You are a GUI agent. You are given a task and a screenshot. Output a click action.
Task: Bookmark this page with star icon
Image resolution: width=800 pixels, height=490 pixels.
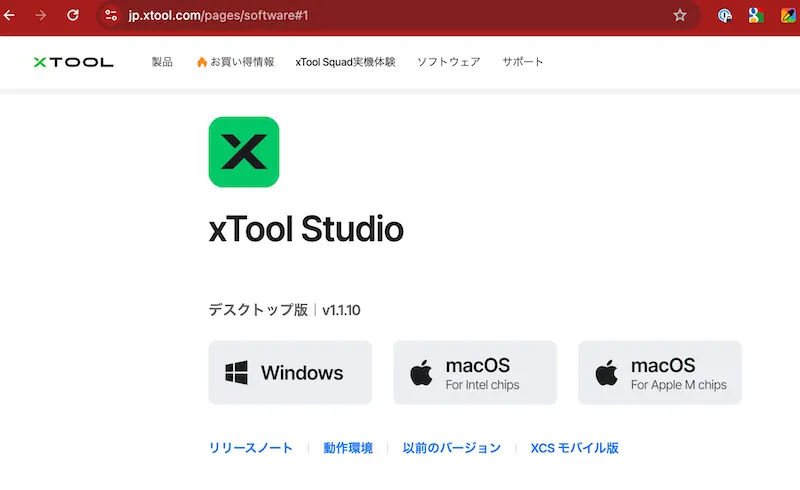tap(680, 15)
